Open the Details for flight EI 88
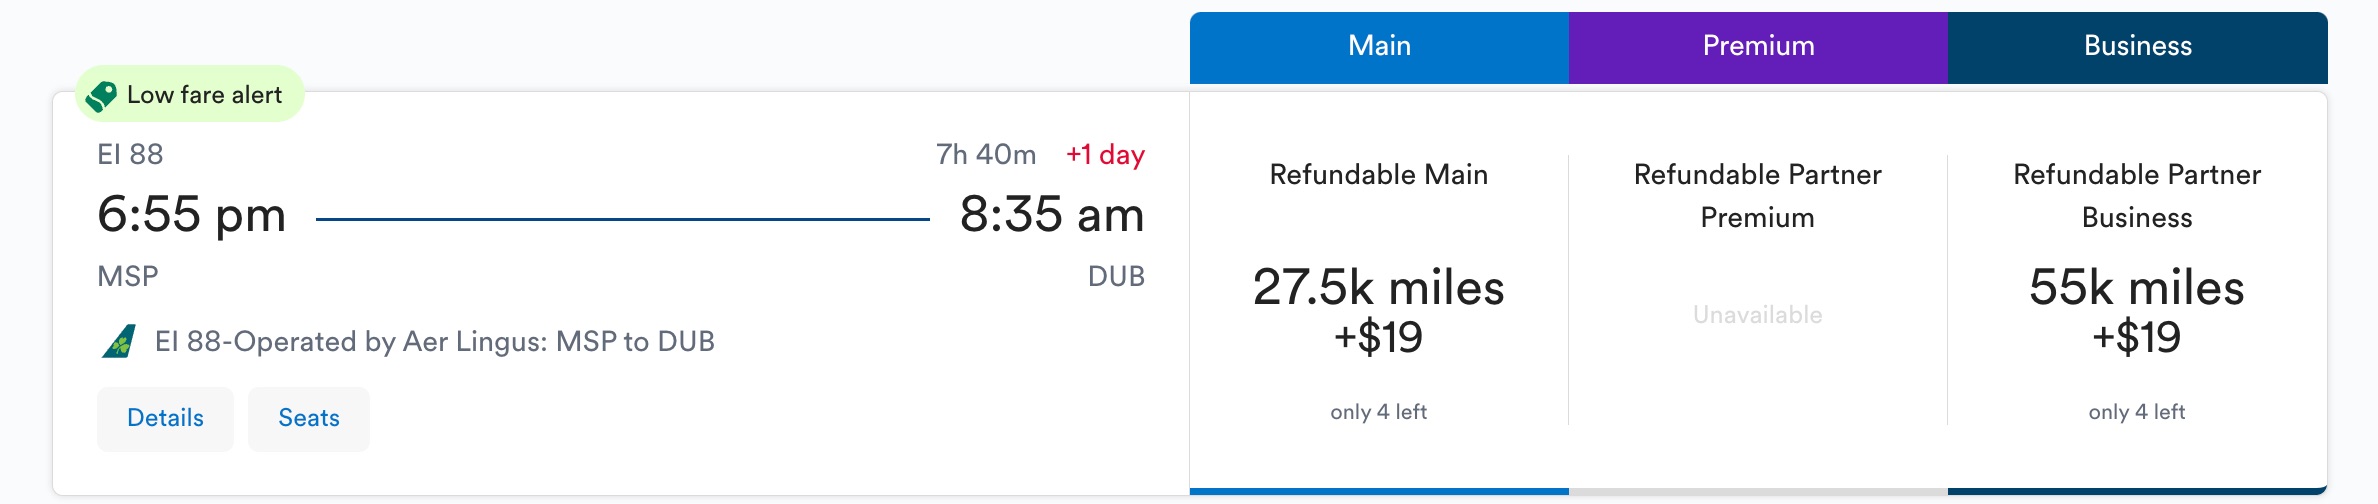This screenshot has height=504, width=2378. point(165,418)
